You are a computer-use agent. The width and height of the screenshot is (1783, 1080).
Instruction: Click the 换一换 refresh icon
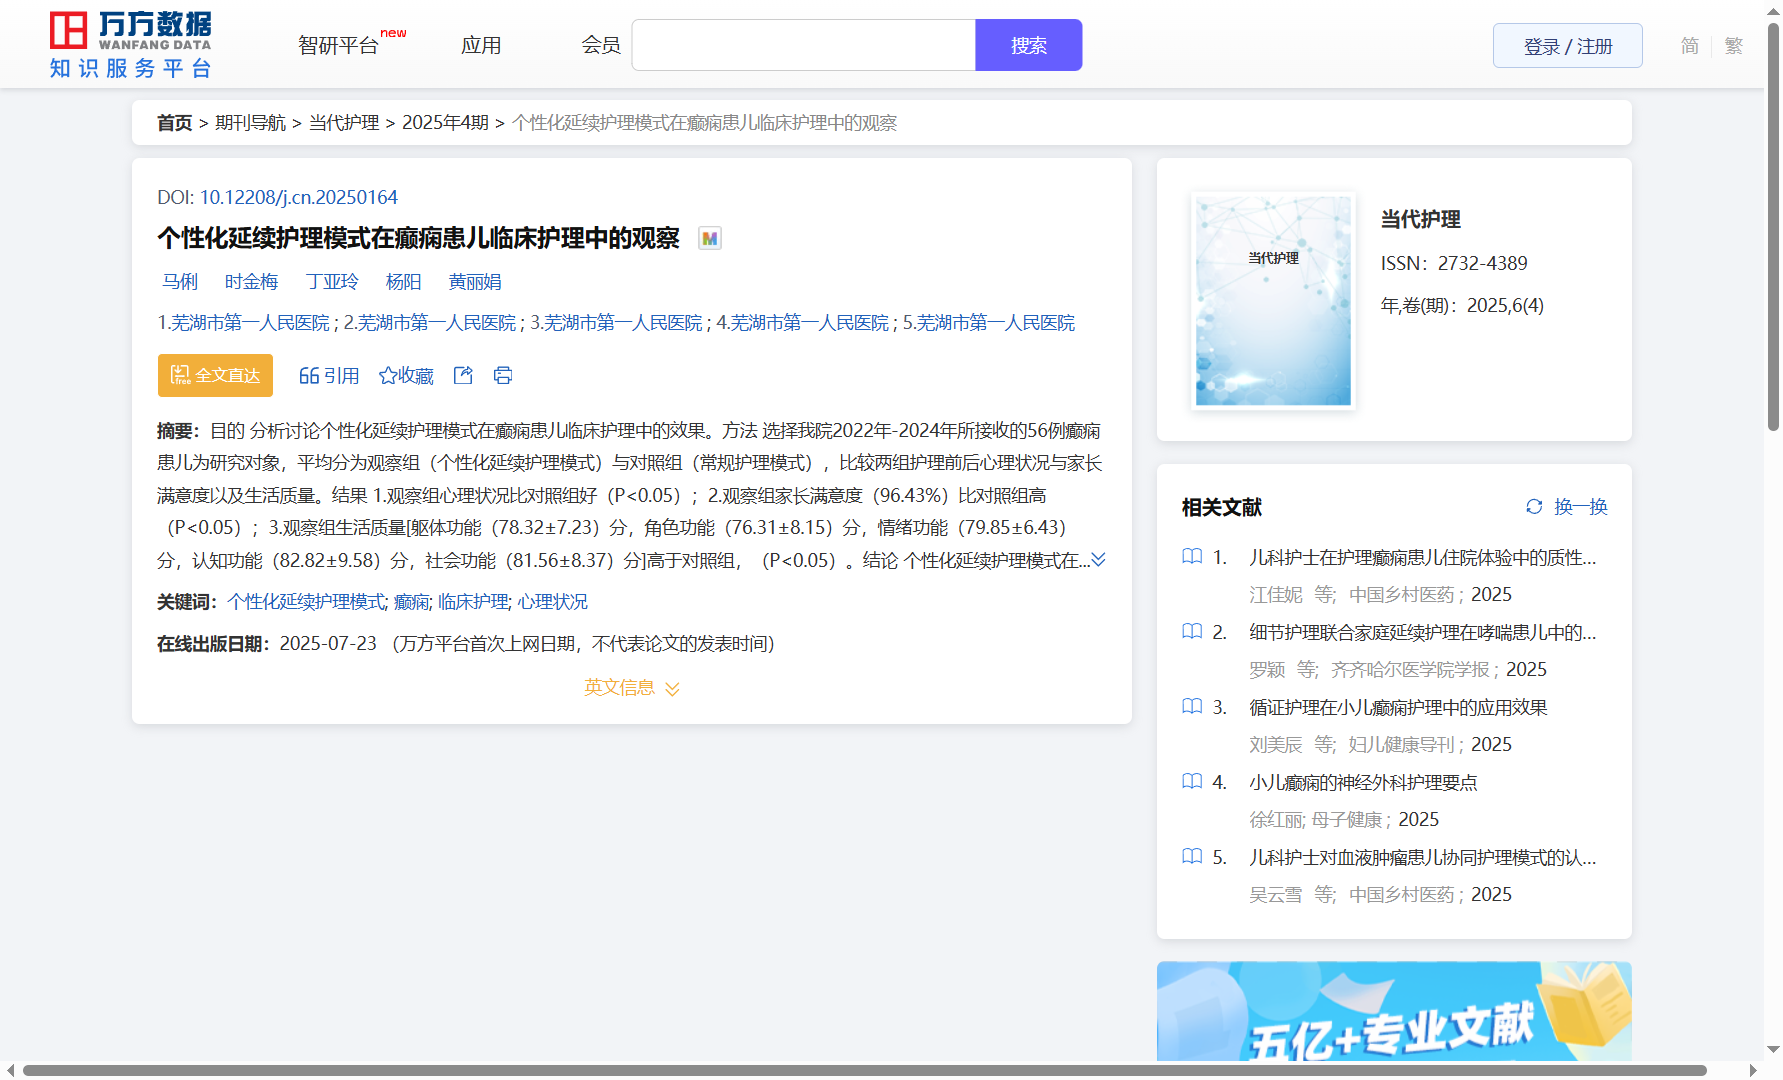[x=1534, y=507]
